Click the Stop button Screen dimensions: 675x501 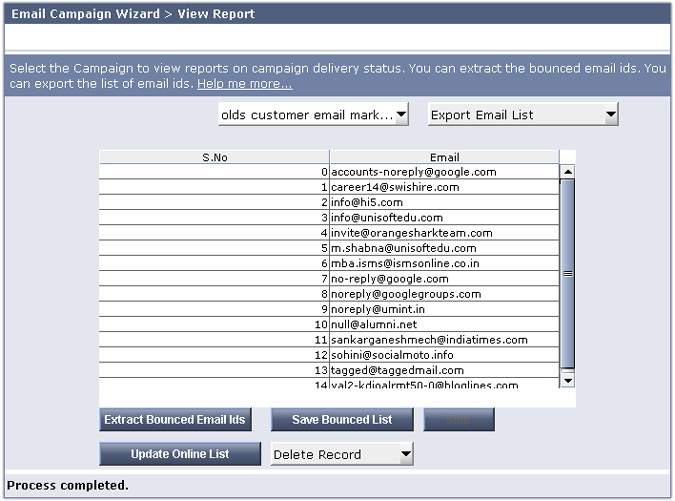click(459, 420)
